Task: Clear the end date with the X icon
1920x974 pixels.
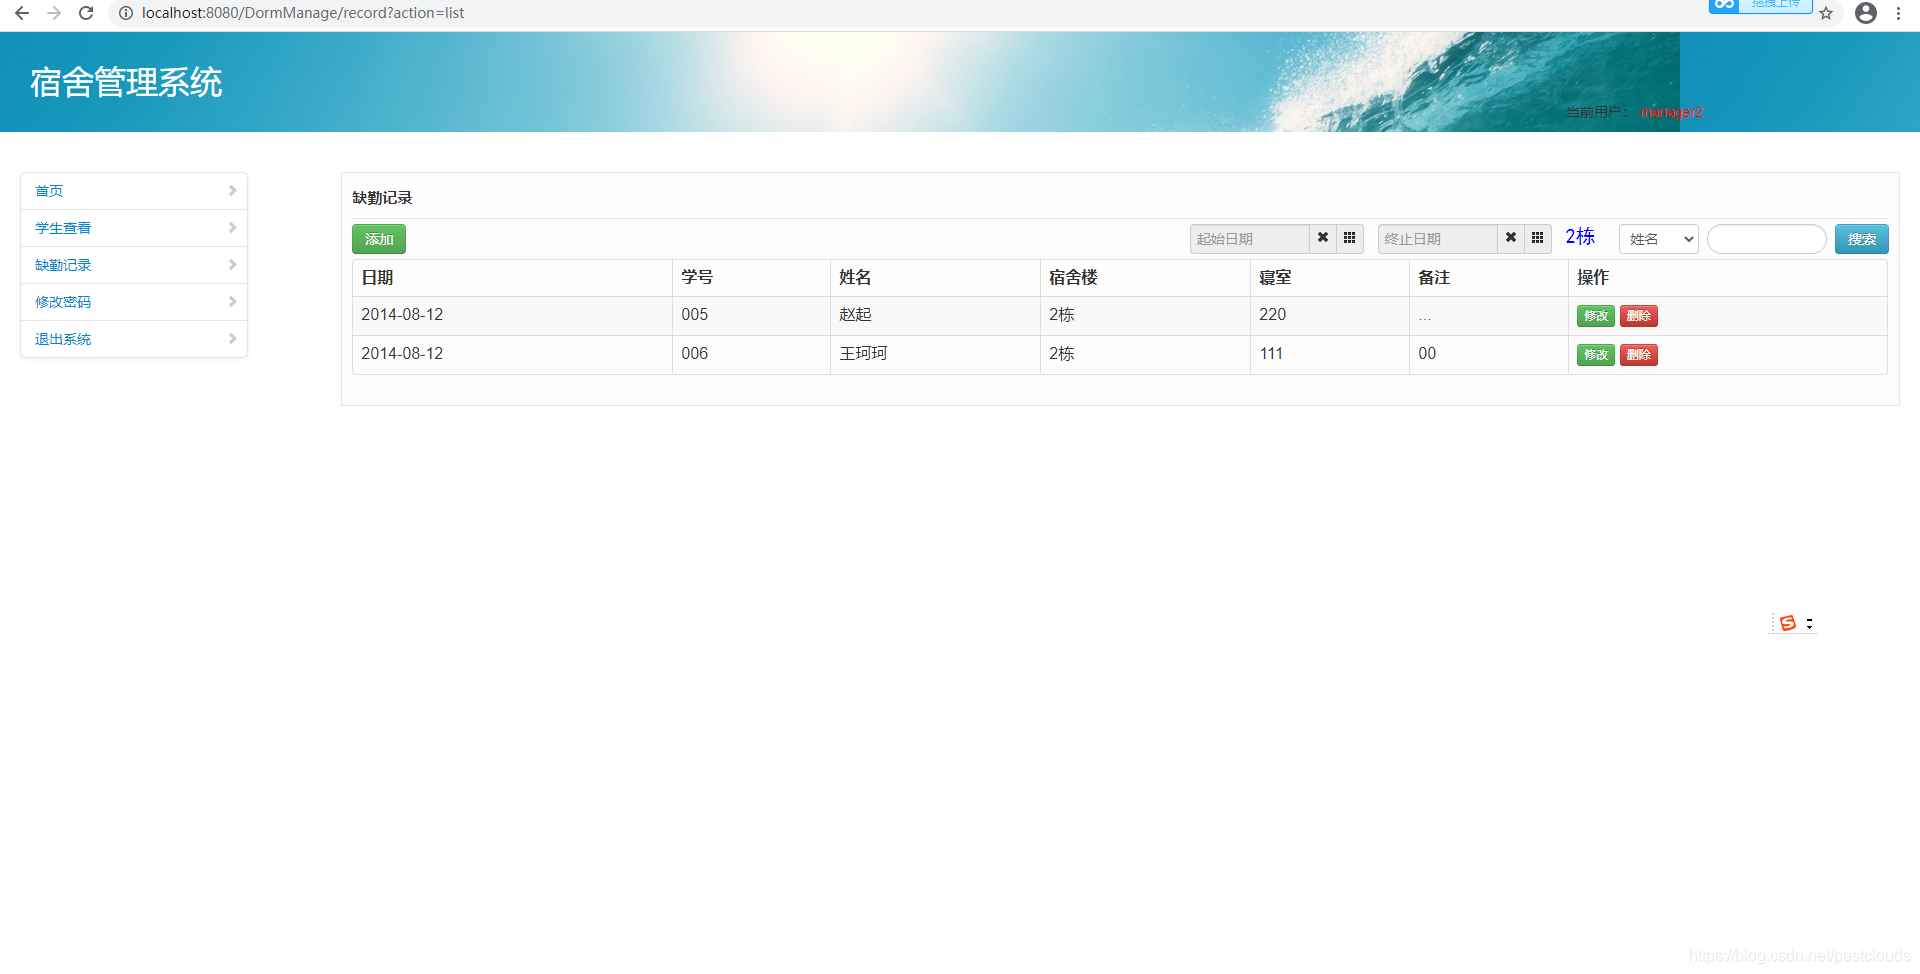Action: (x=1511, y=238)
